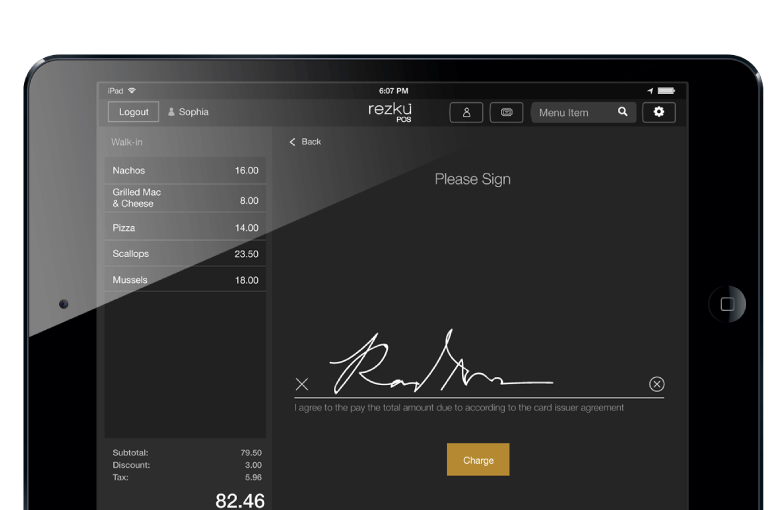Click the battery status icon
Screen dimensions: 782x510
[666, 91]
